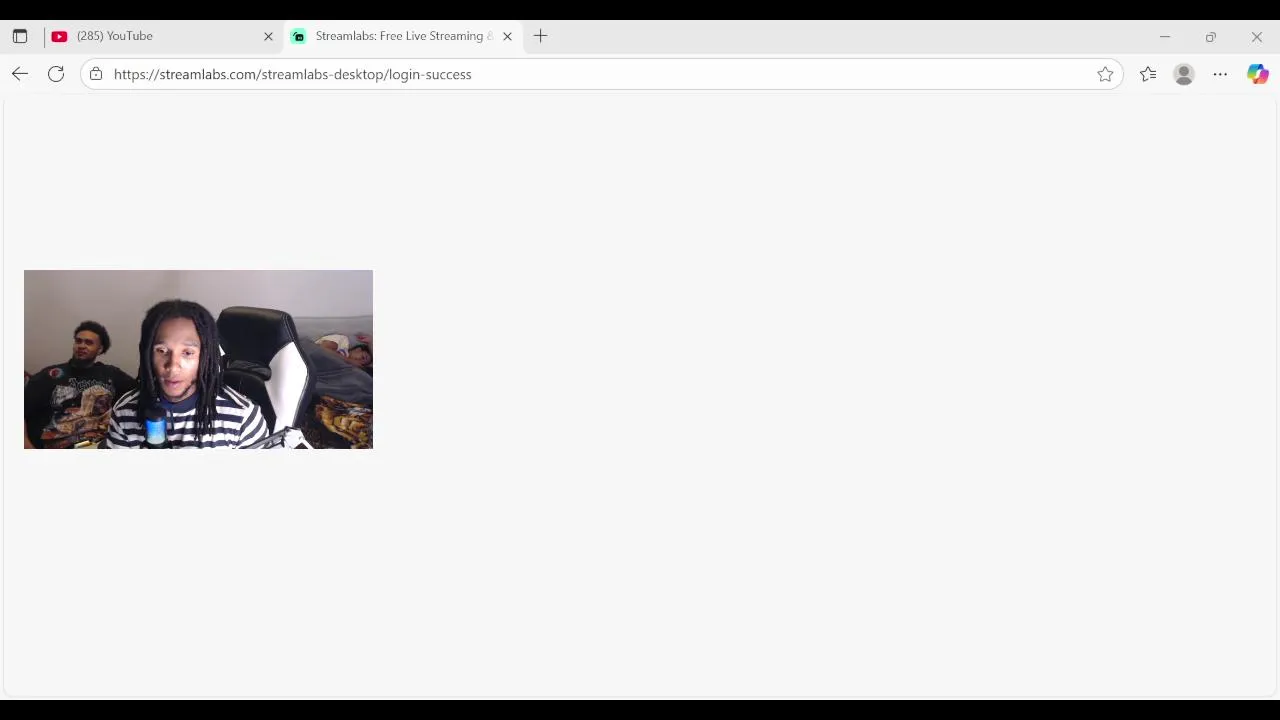The image size is (1280, 720).
Task: Open the Favorites list icon
Action: (x=1148, y=74)
